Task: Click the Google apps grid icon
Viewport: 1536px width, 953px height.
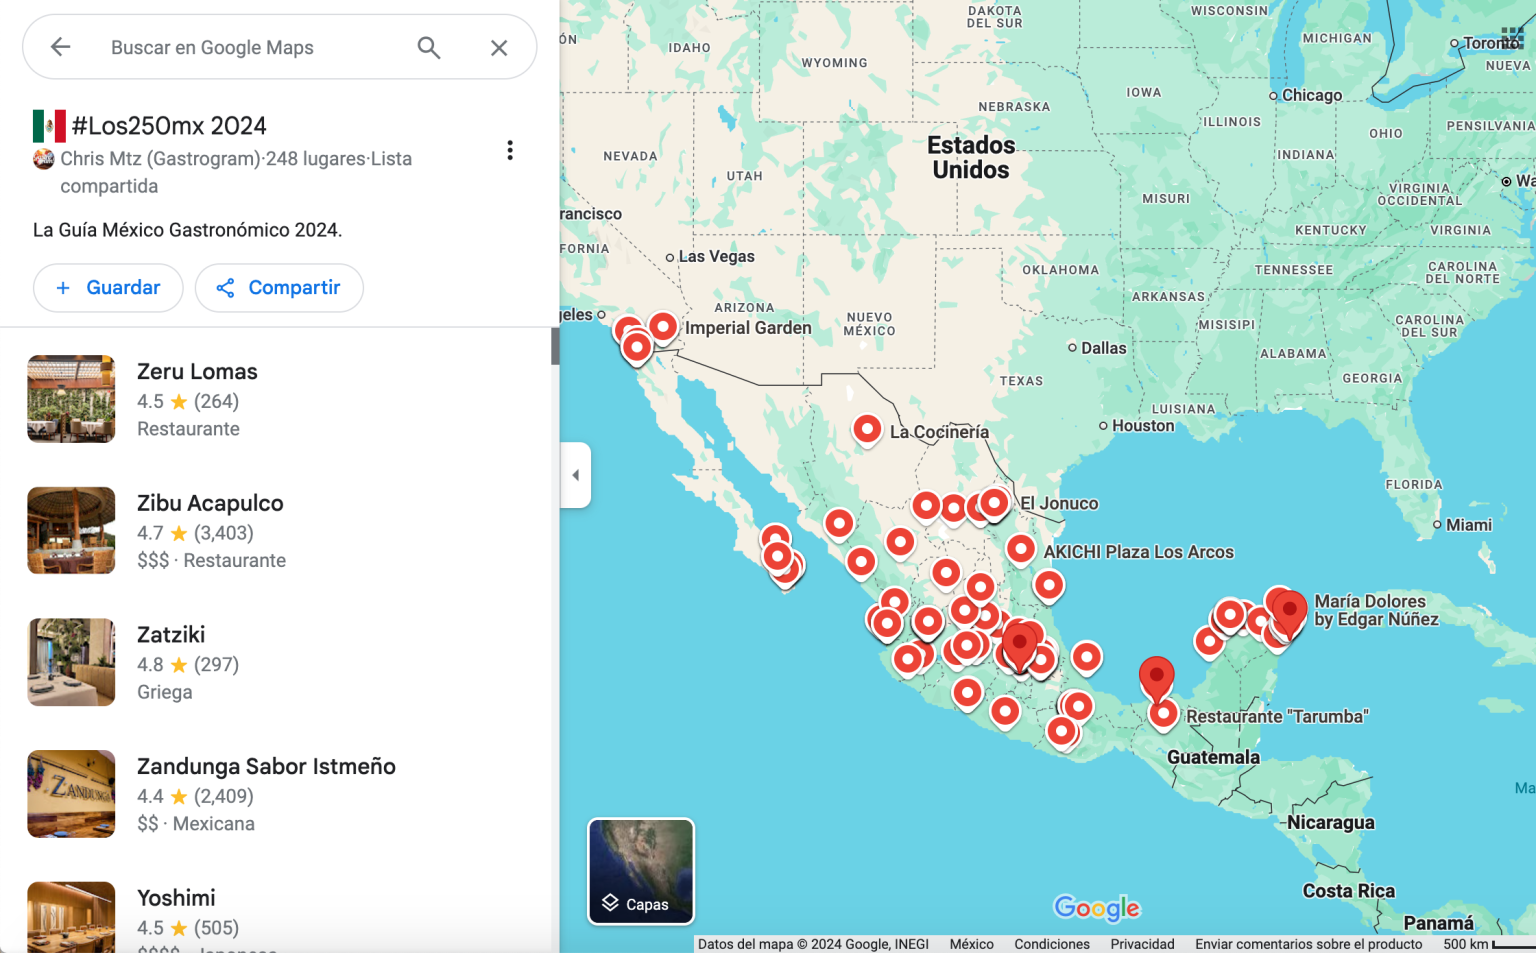Action: (1511, 38)
